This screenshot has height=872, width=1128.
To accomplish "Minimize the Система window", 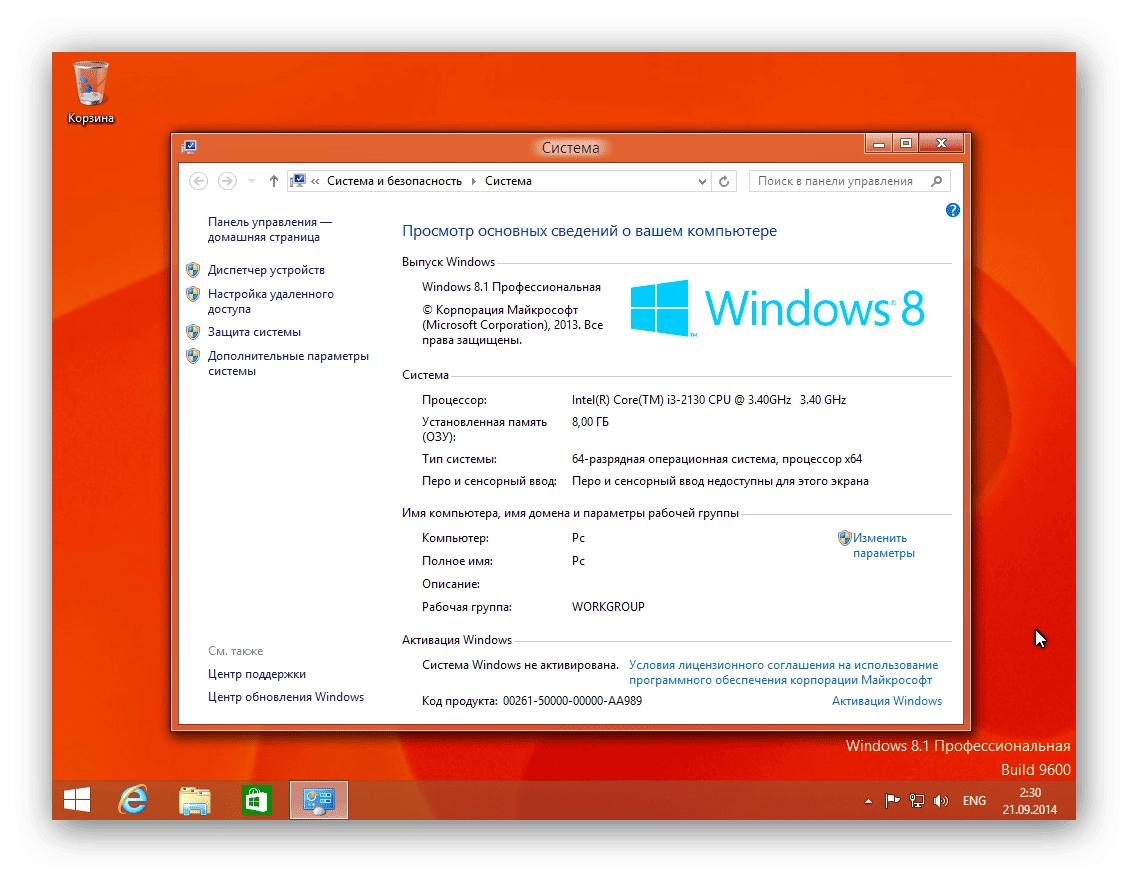I will click(878, 144).
